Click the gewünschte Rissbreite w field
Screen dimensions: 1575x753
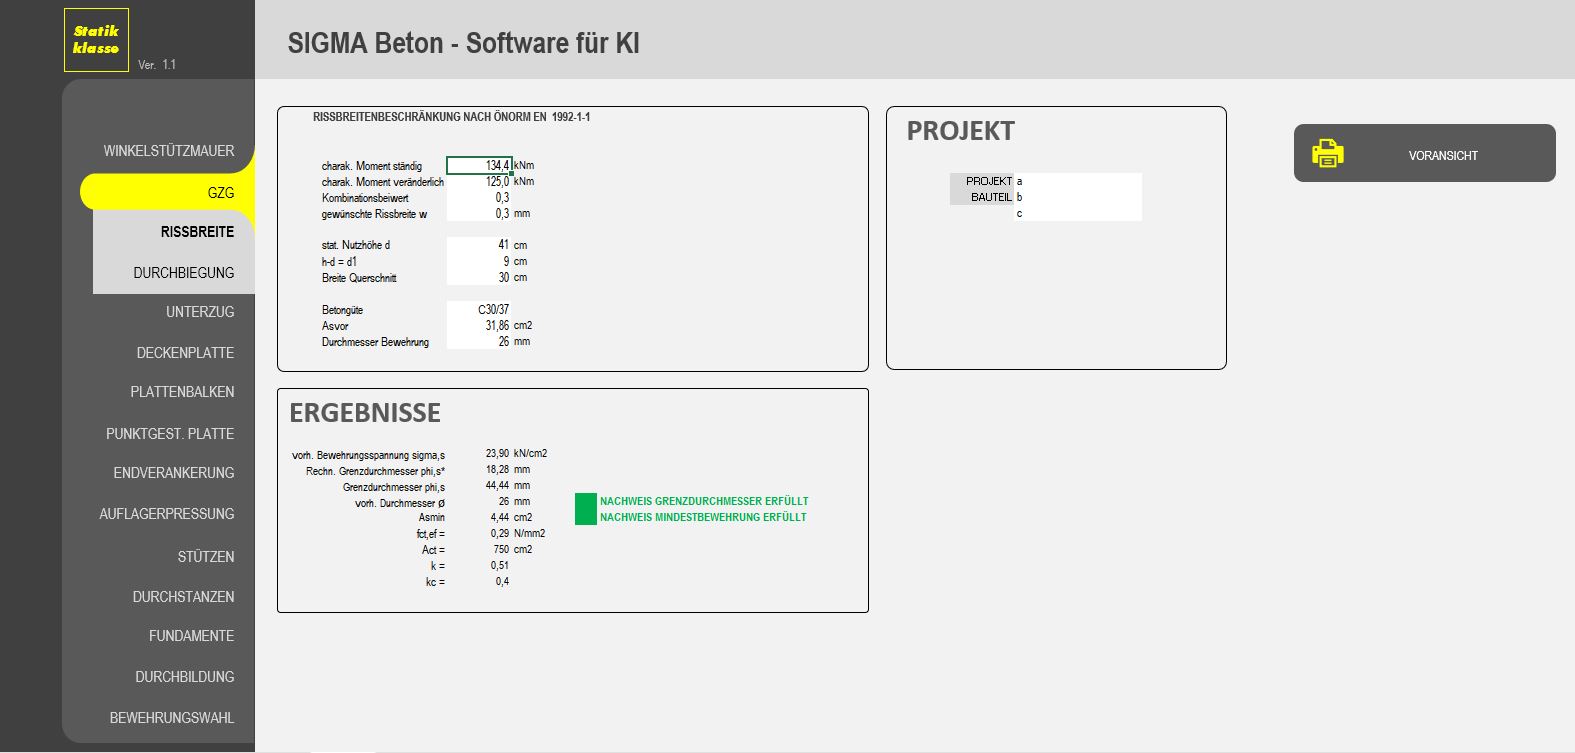(479, 214)
